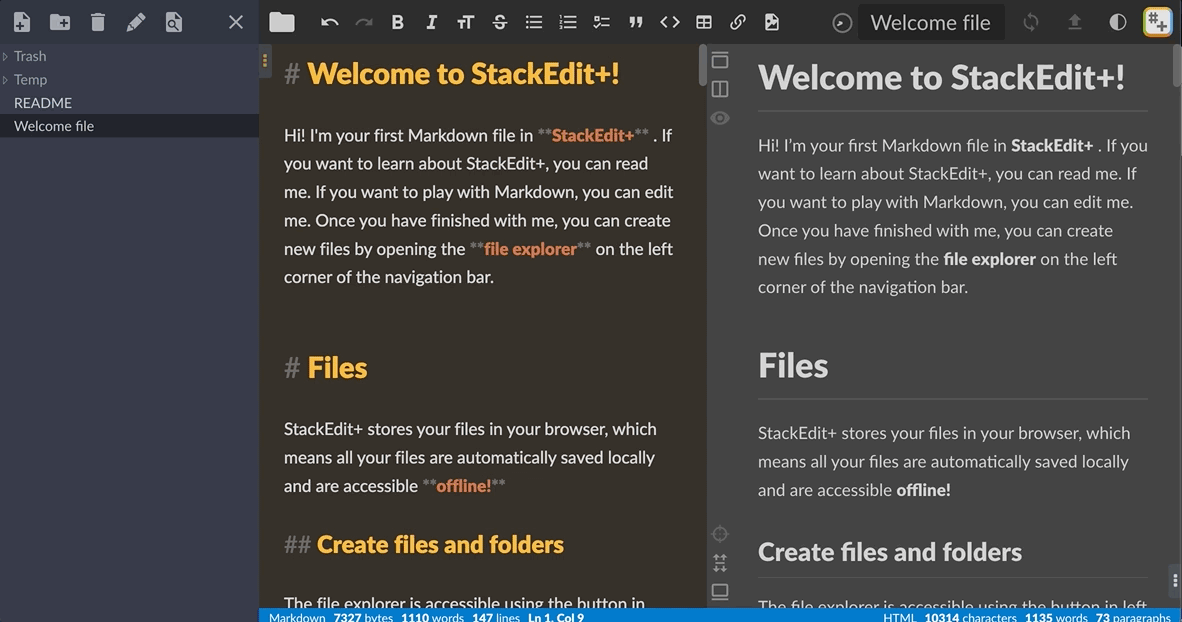Insert a heading with the heading icon
Screen dimensions: 1182x622
465,22
